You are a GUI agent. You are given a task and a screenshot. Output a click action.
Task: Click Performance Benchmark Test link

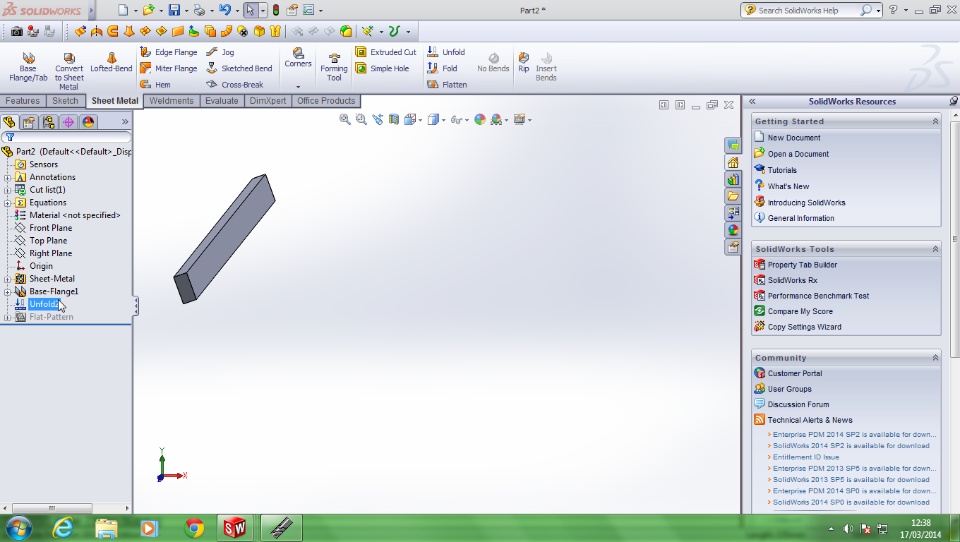pos(819,296)
